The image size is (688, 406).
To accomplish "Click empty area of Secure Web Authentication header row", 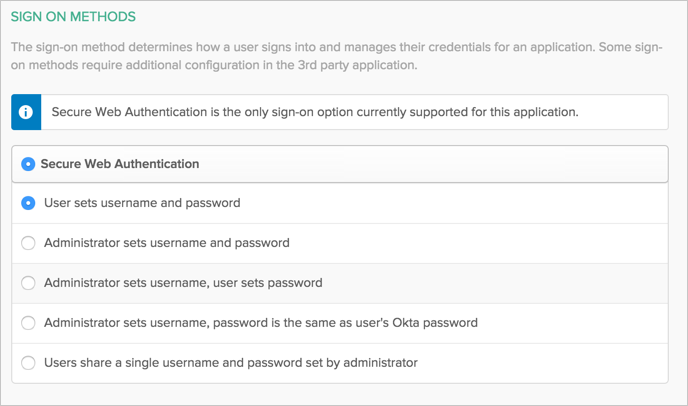I will pos(450,163).
